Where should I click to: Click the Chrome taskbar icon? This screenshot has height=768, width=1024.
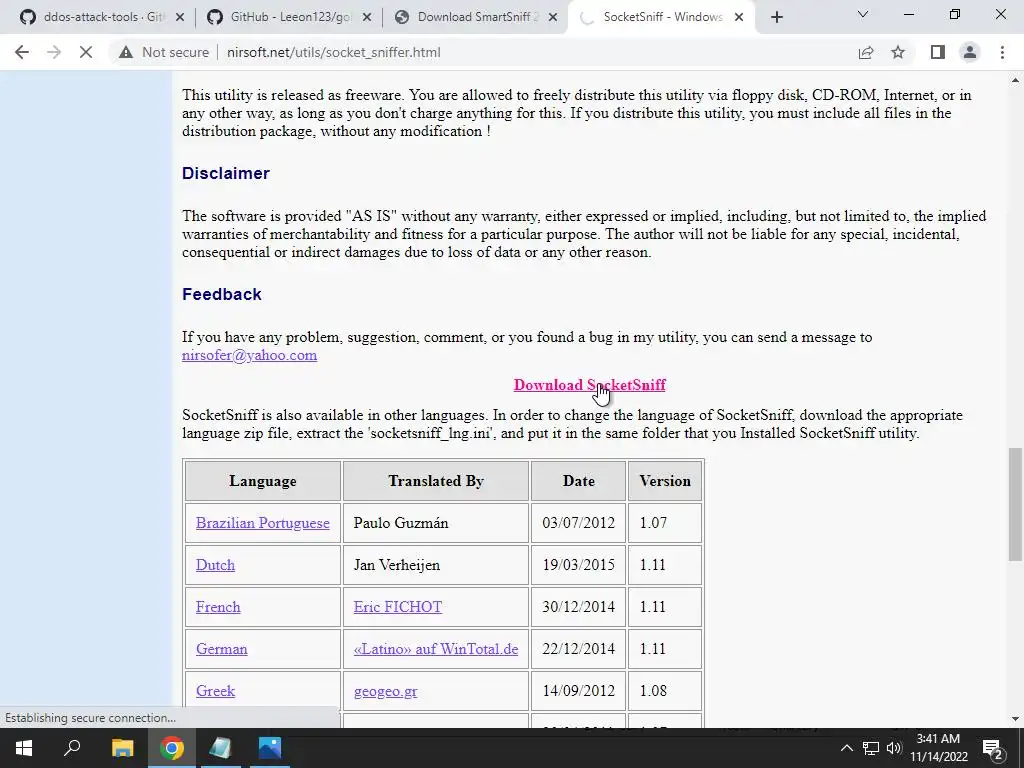[x=171, y=748]
